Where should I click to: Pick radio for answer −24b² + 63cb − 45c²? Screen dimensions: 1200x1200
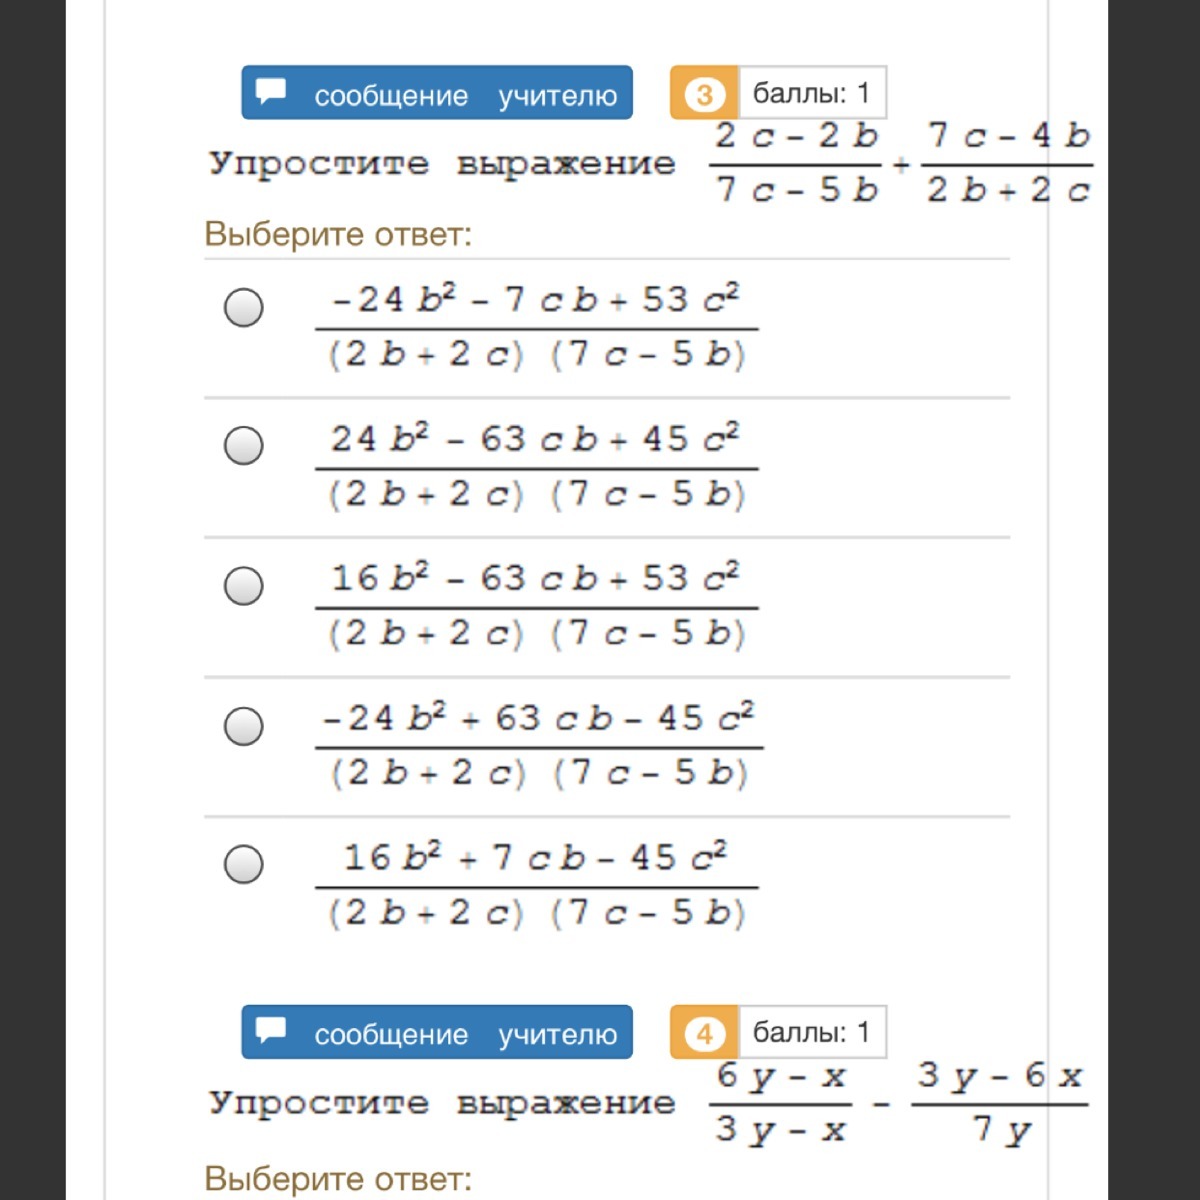pos(244,725)
